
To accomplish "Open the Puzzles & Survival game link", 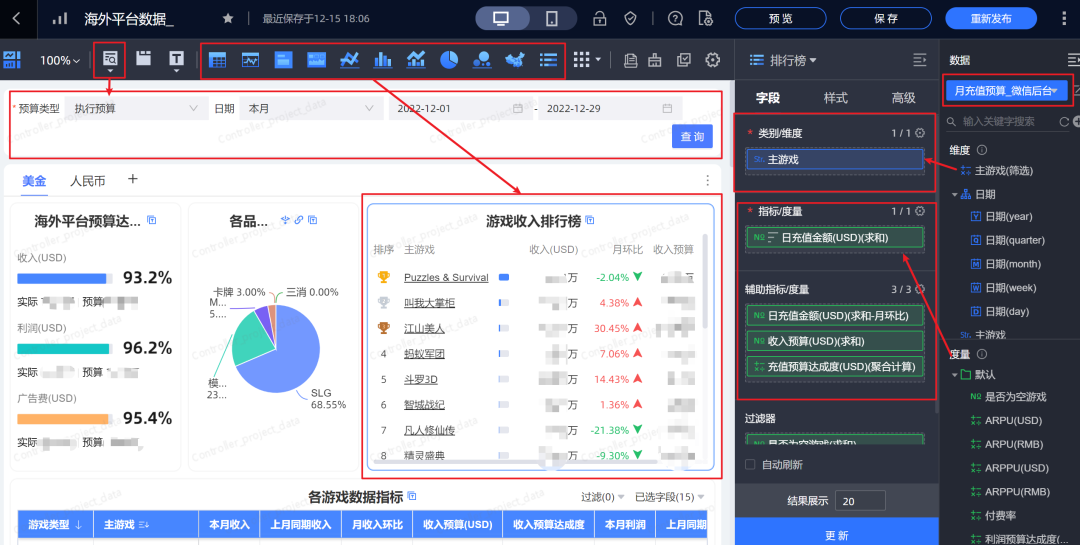I will click(446, 277).
